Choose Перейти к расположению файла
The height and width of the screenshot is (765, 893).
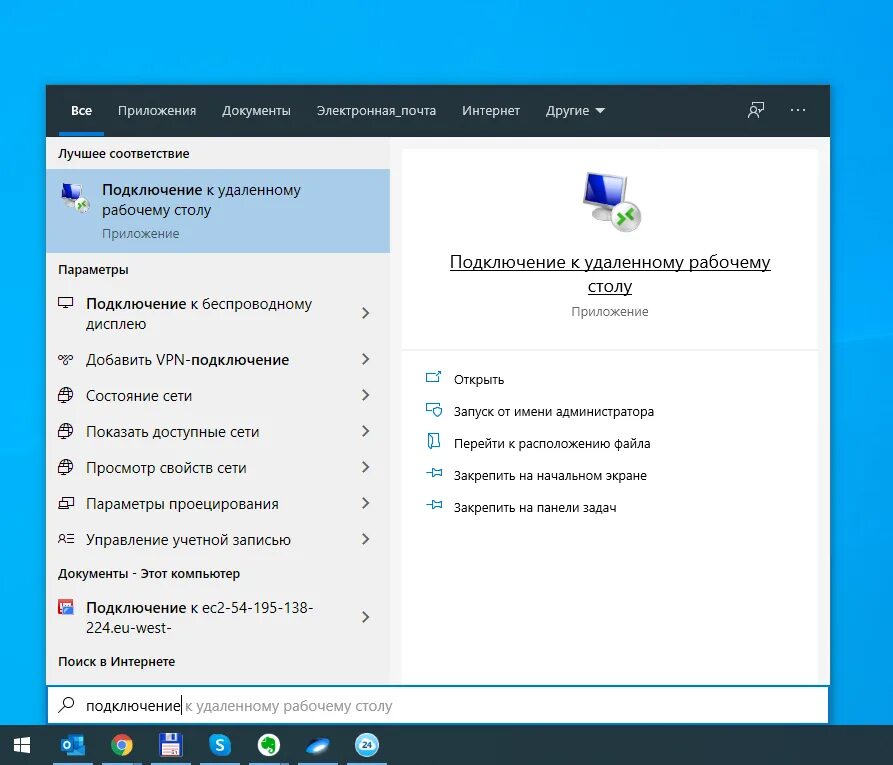[x=552, y=443]
